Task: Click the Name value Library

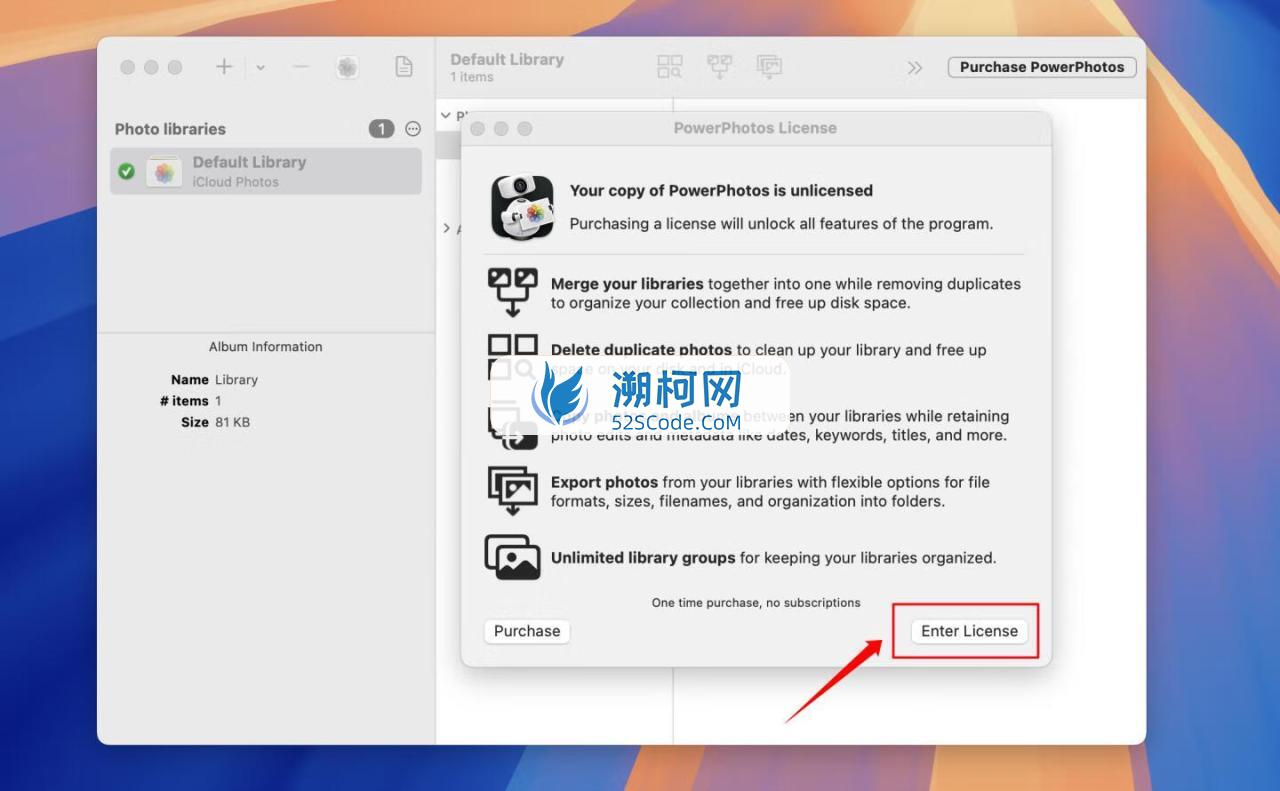Action: 236,380
